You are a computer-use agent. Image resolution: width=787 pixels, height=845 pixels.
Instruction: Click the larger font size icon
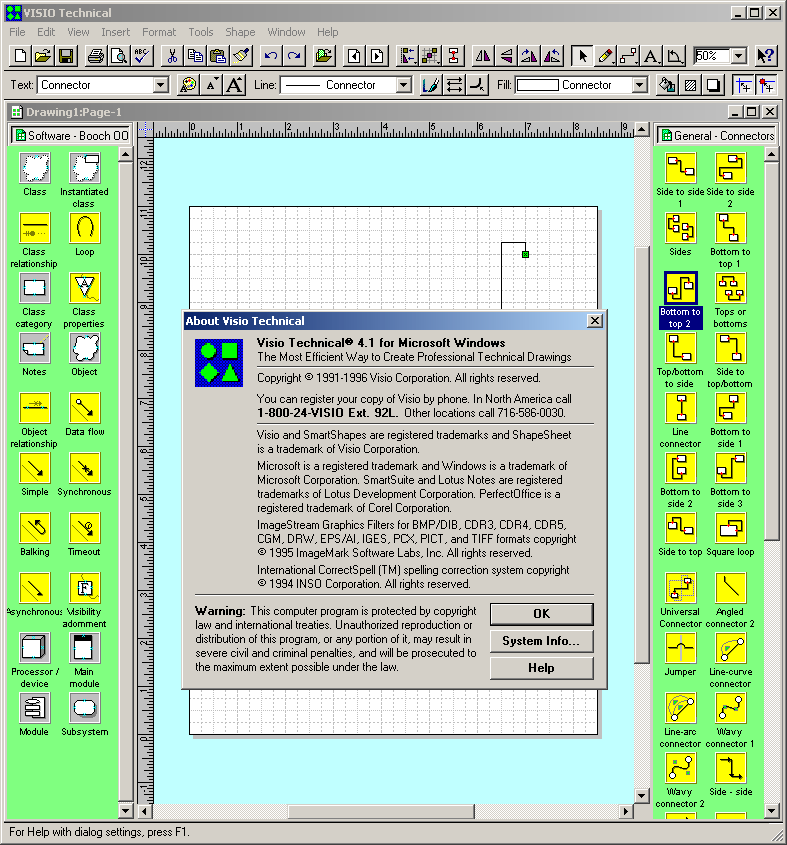(x=234, y=85)
